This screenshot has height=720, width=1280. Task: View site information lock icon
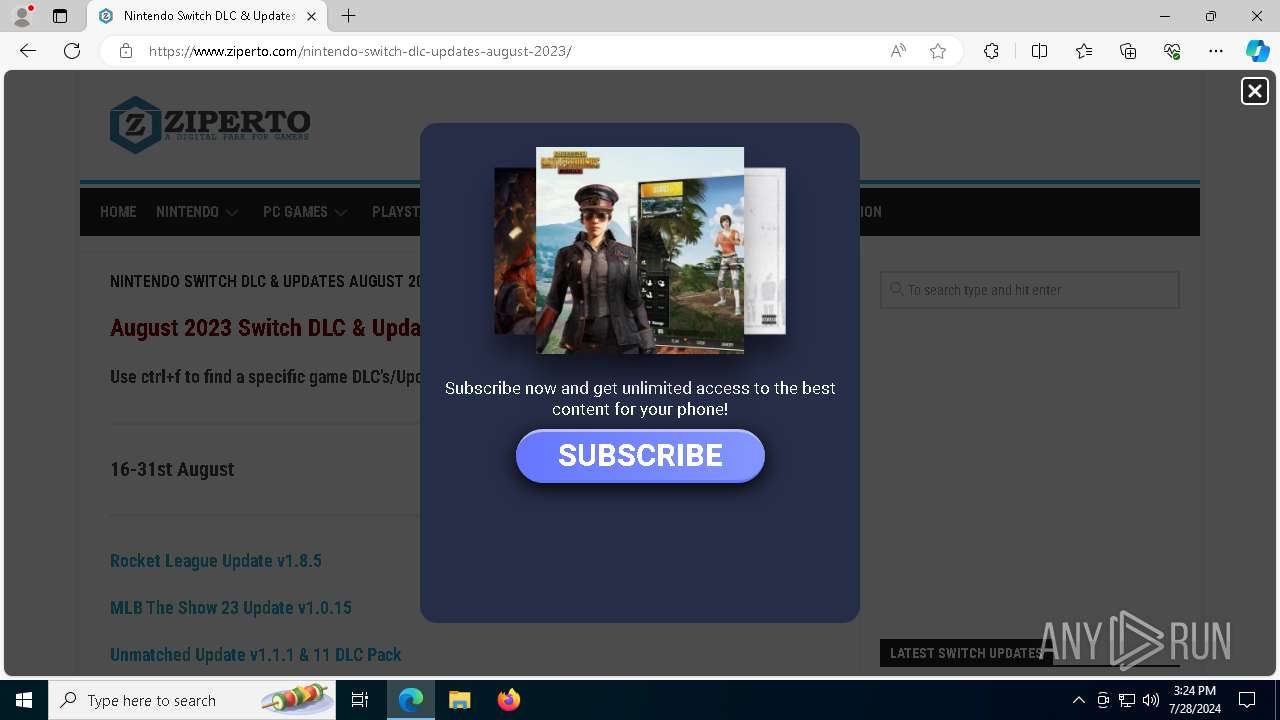(126, 51)
